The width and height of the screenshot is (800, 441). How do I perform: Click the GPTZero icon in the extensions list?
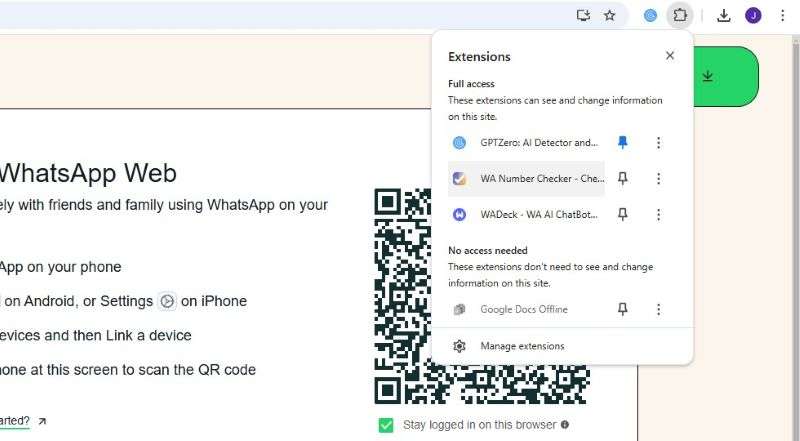pyautogui.click(x=459, y=143)
